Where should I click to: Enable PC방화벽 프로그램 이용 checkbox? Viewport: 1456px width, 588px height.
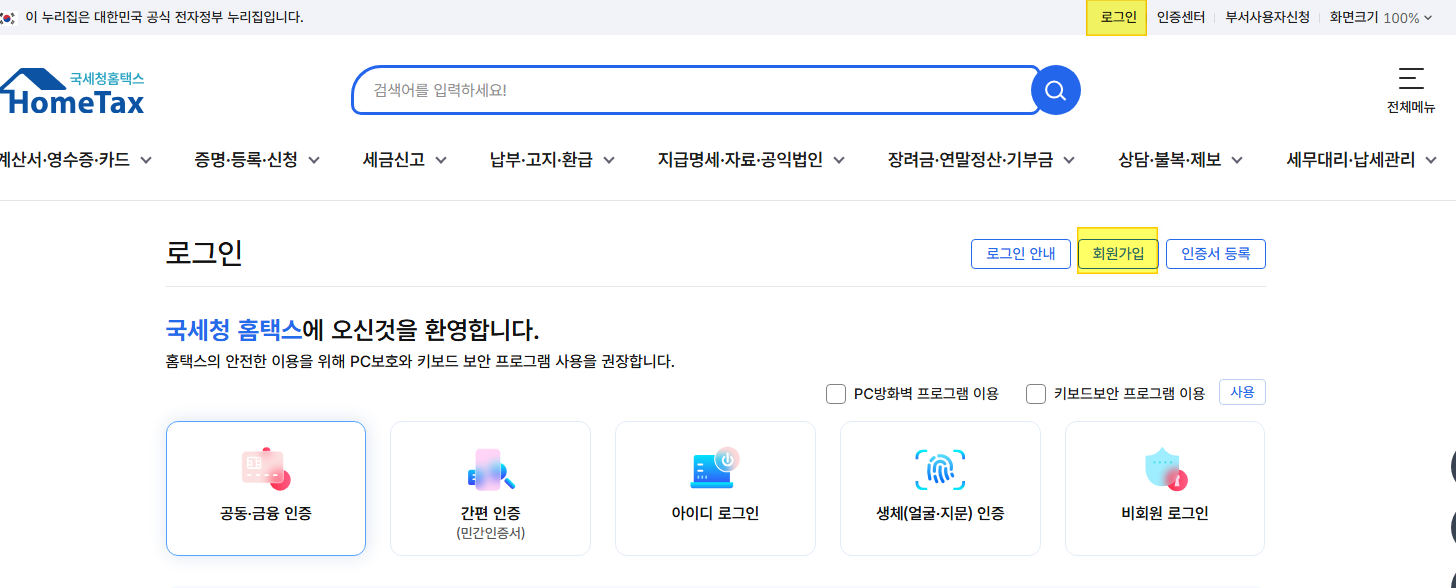click(x=836, y=394)
